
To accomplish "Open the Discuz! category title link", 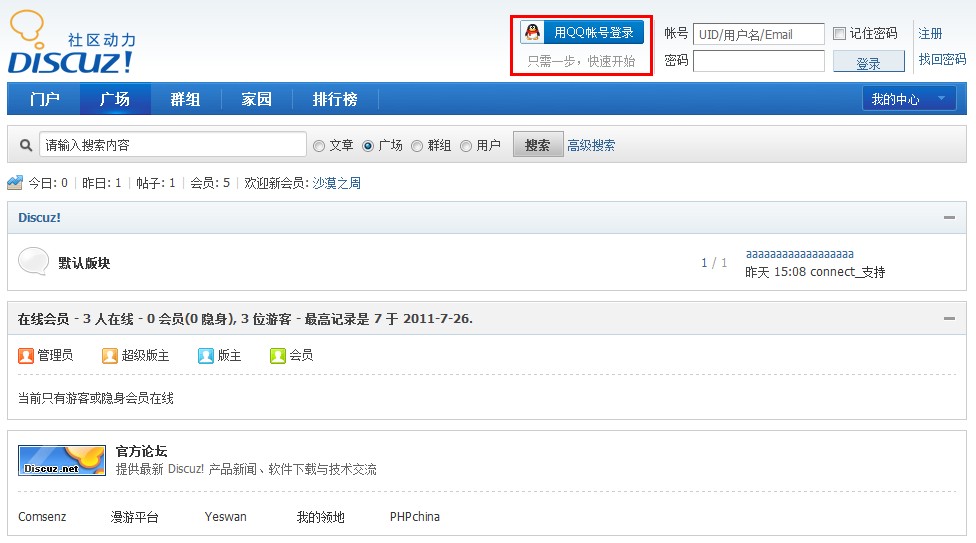I will [39, 218].
